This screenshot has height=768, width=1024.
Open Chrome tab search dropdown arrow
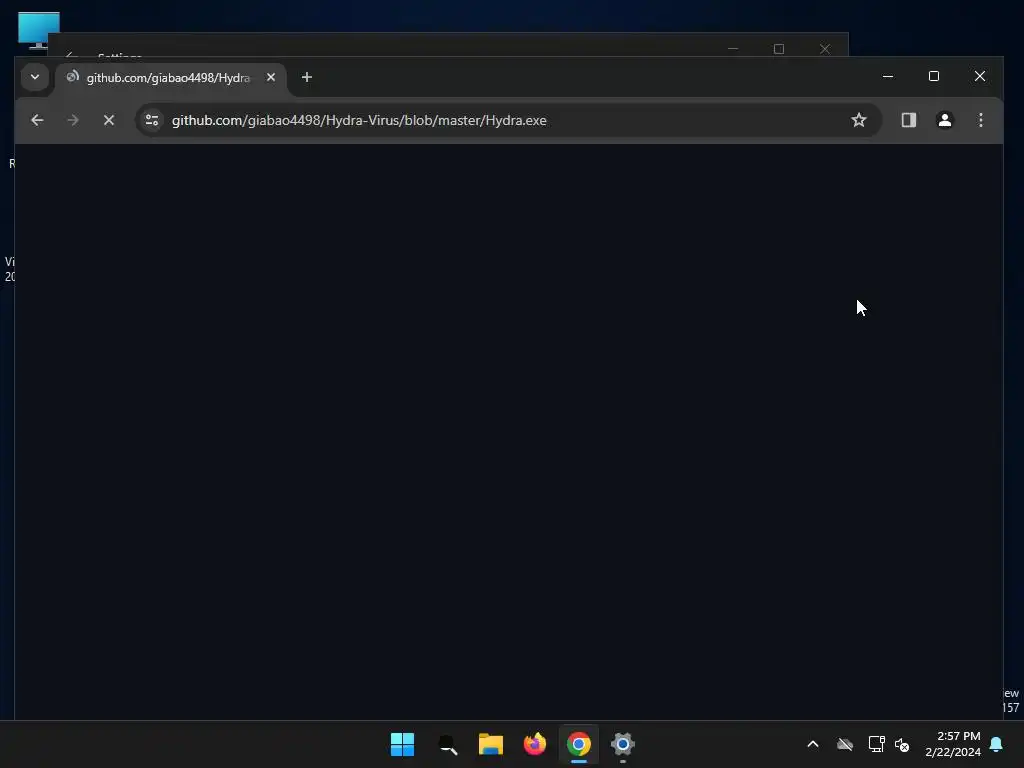(x=35, y=77)
